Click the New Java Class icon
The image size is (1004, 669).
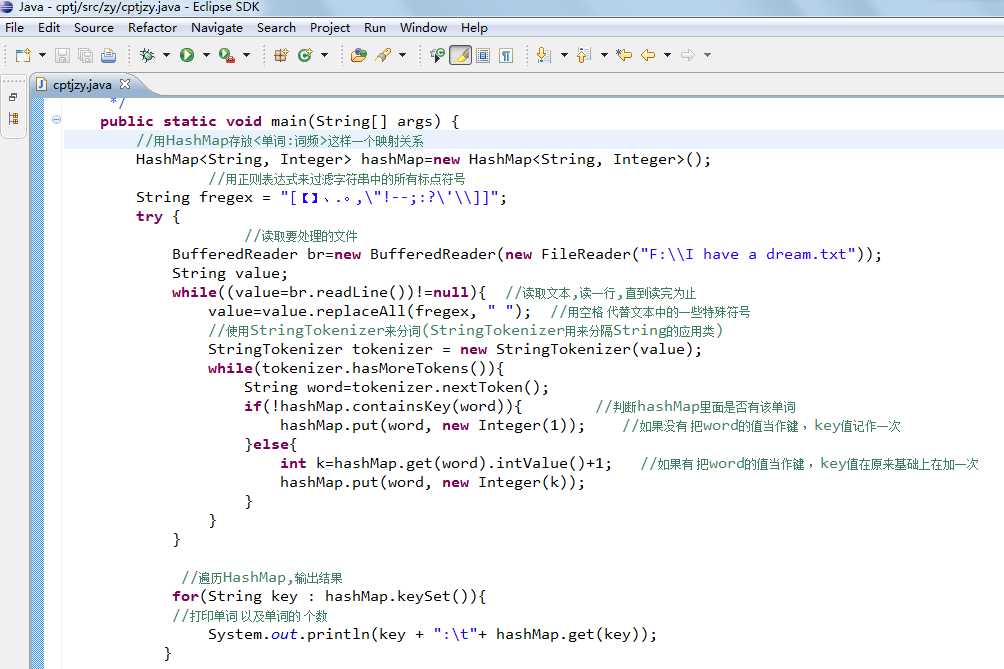click(x=305, y=56)
